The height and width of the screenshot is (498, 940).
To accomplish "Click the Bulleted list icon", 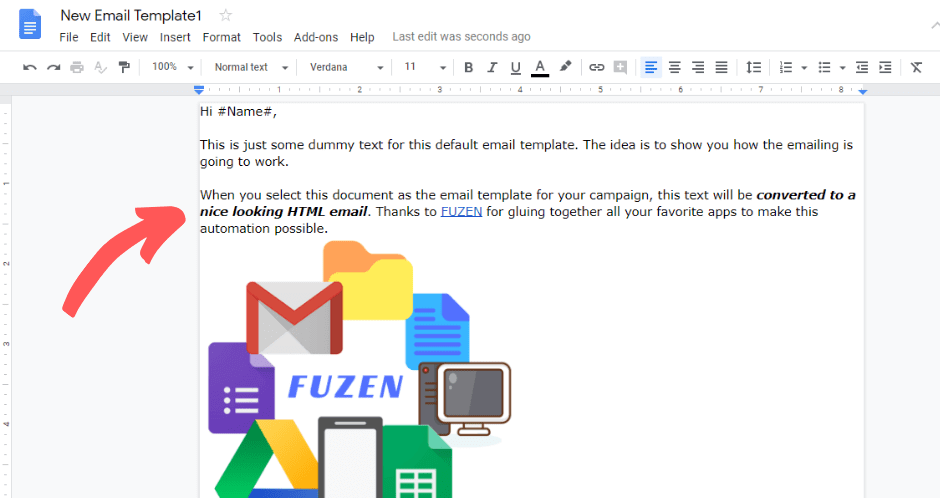I will pyautogui.click(x=825, y=67).
